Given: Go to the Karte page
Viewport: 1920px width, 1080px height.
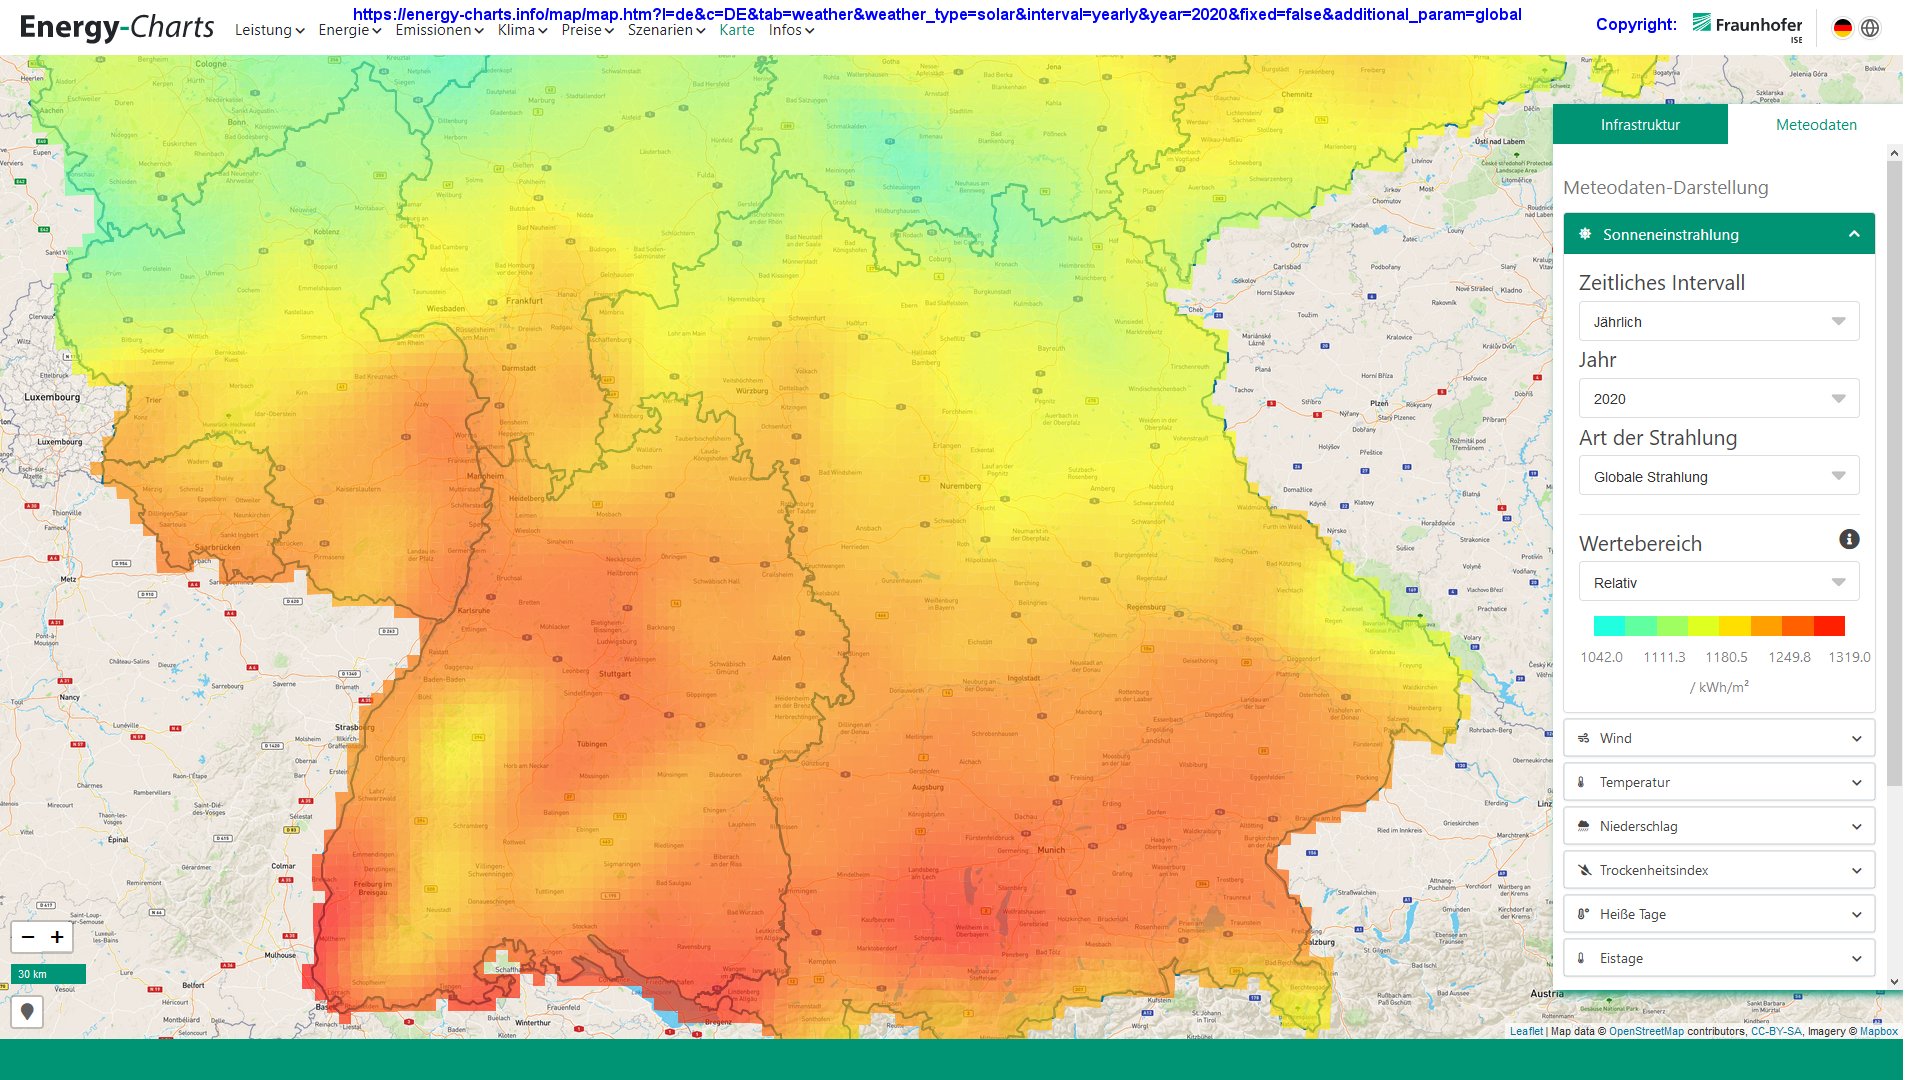Looking at the screenshot, I should click(x=737, y=30).
